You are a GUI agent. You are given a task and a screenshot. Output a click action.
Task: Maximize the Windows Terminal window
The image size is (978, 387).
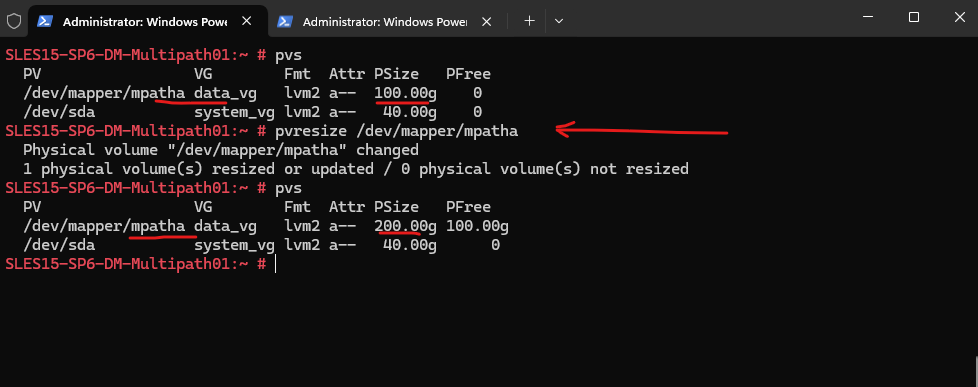tap(914, 17)
